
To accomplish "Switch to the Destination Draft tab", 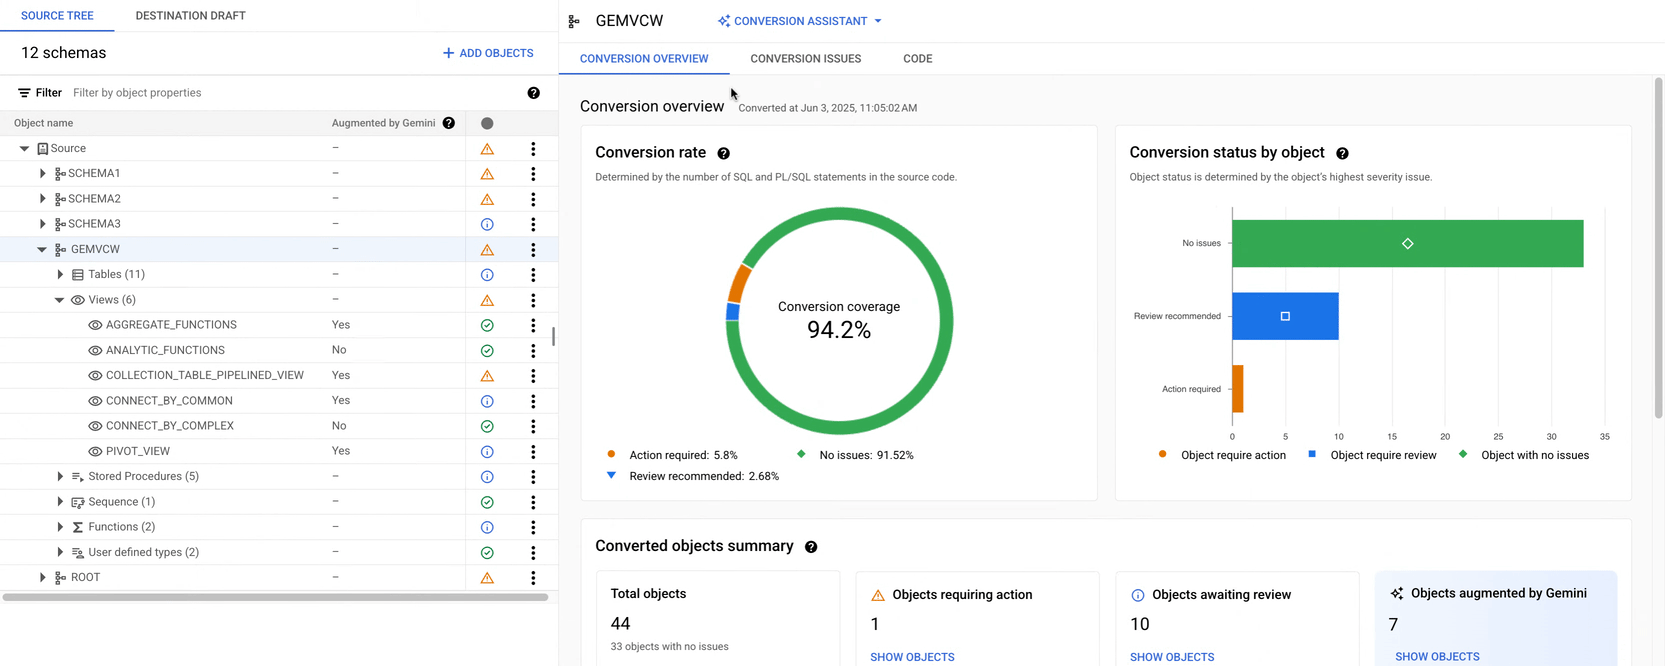I will tap(190, 16).
